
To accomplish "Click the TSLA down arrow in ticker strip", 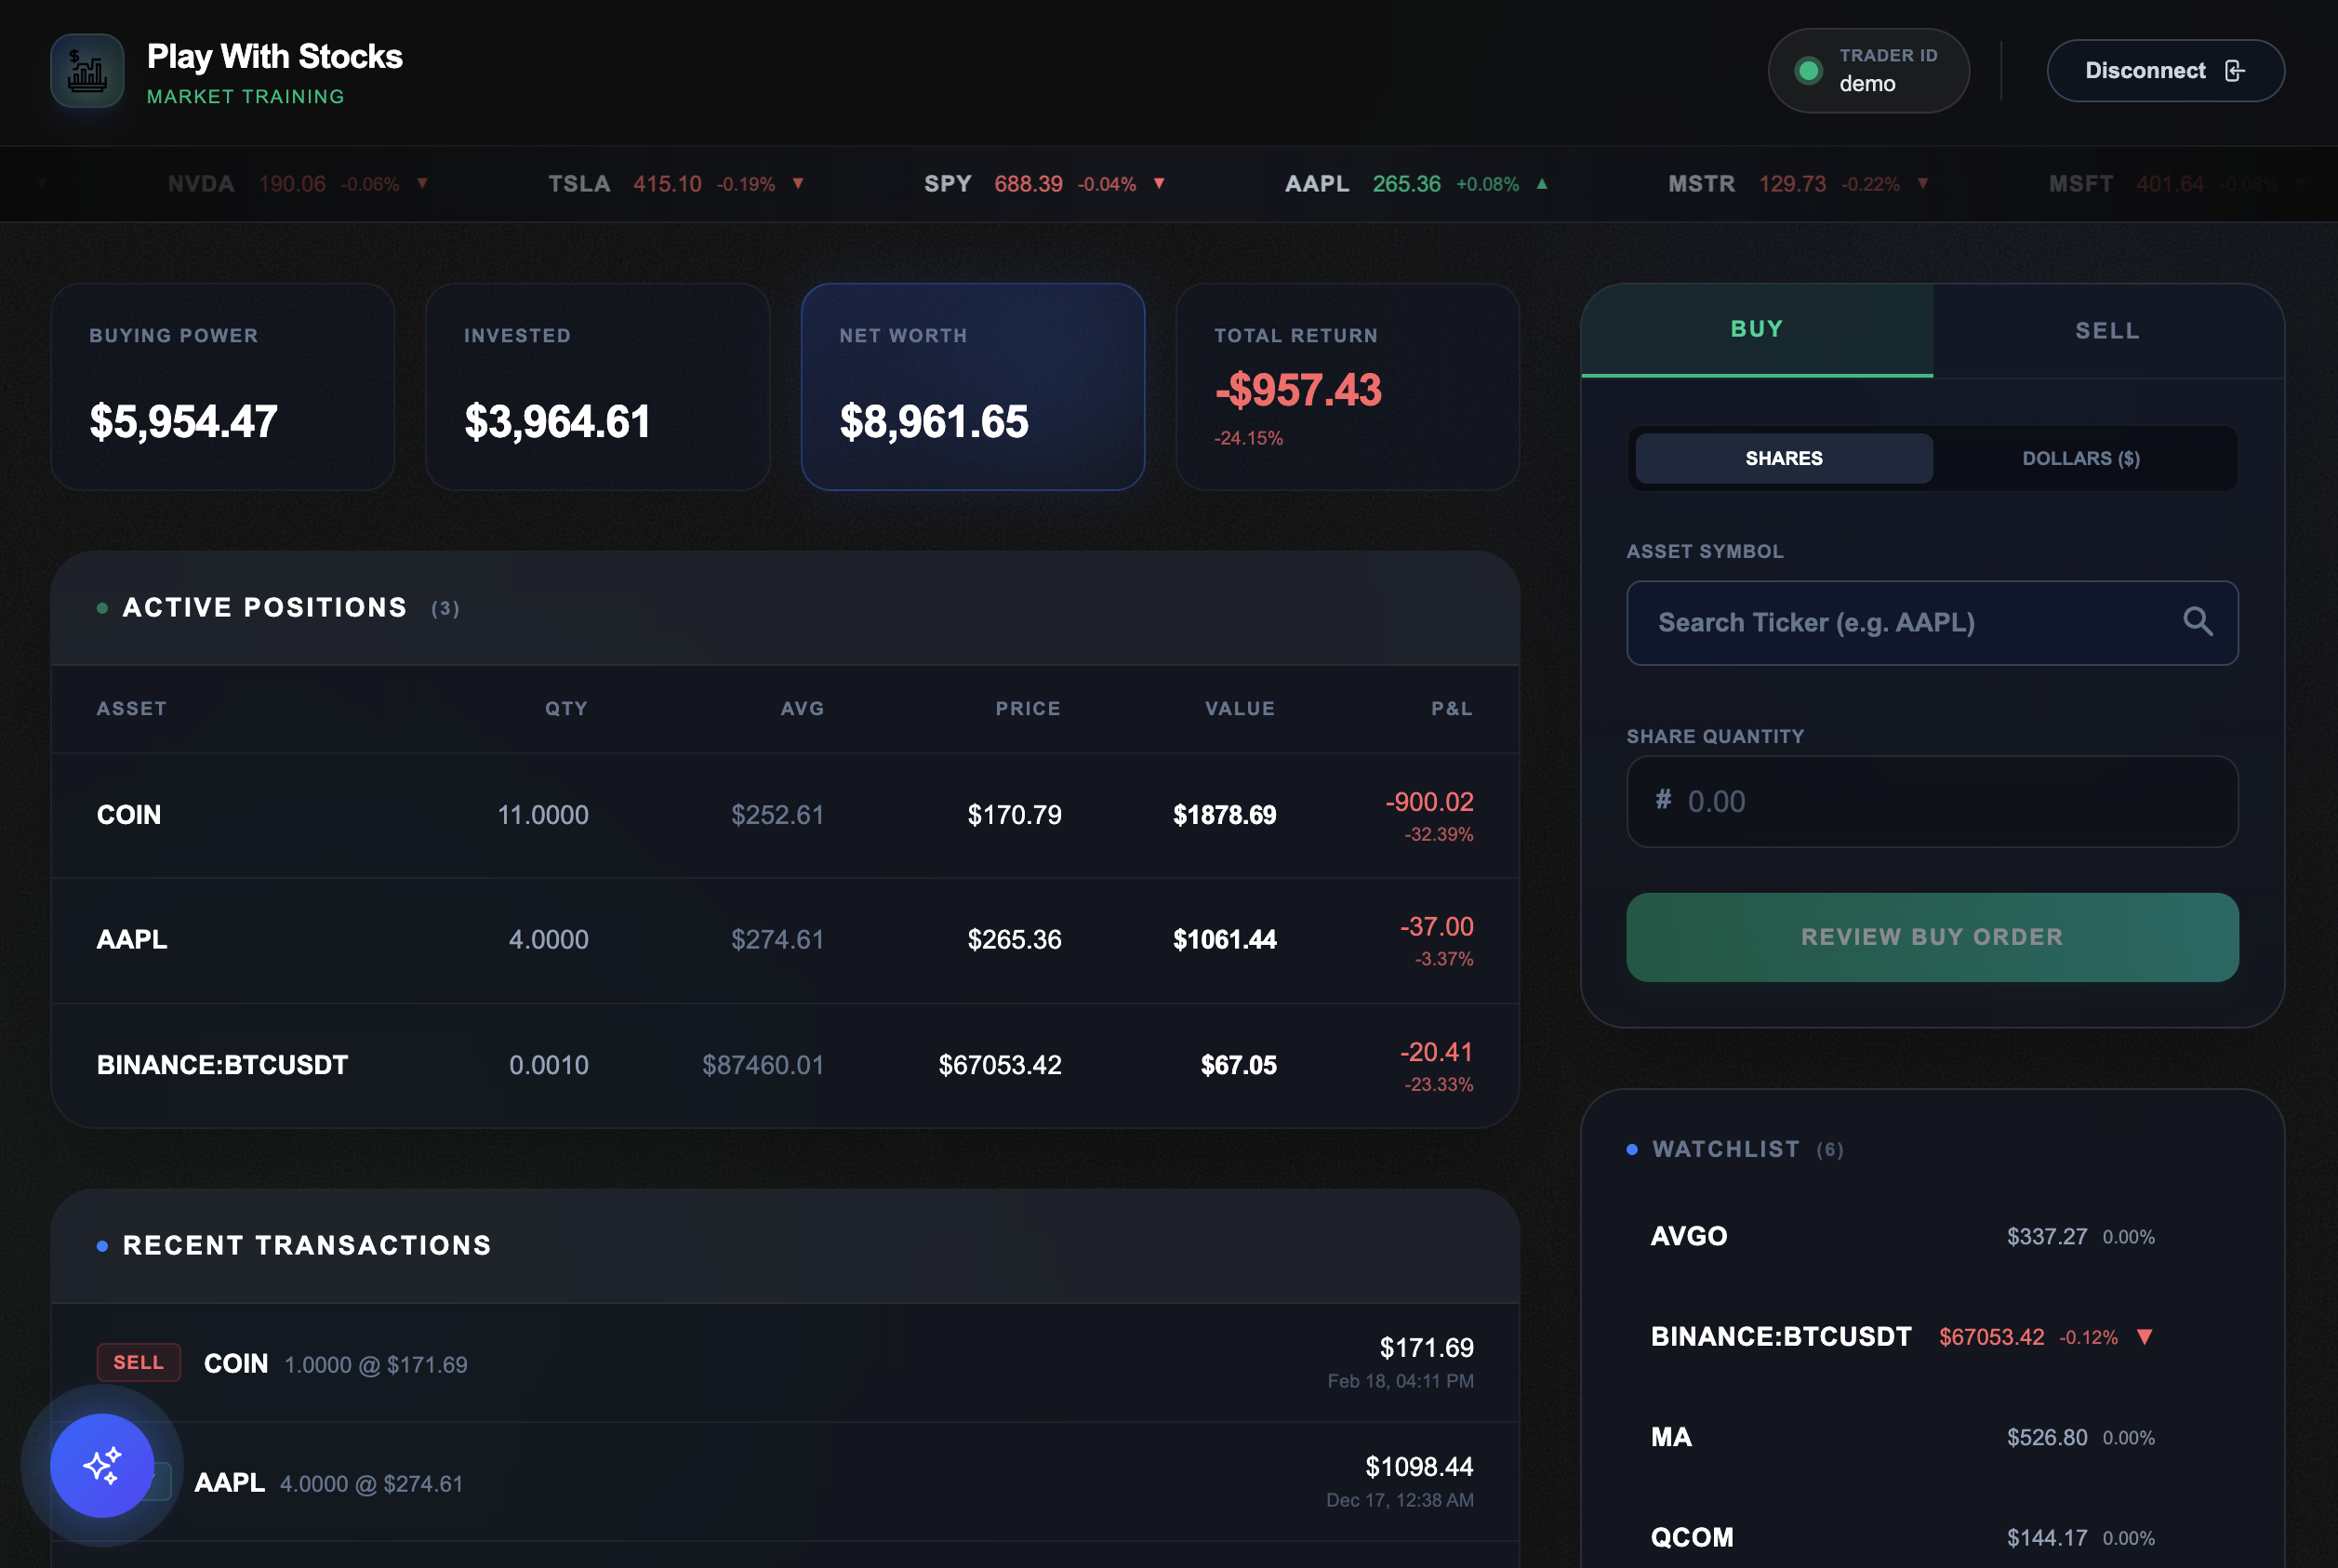I will click(798, 184).
